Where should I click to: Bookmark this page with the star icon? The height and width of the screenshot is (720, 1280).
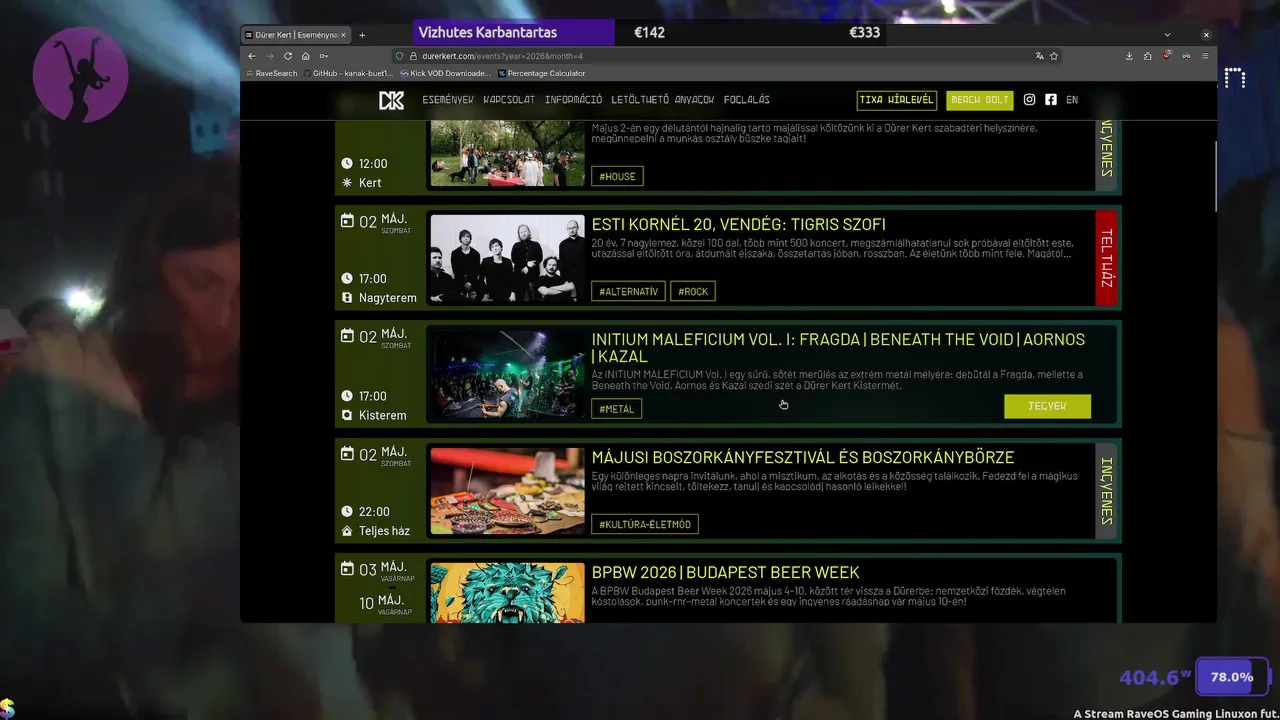click(x=1054, y=56)
